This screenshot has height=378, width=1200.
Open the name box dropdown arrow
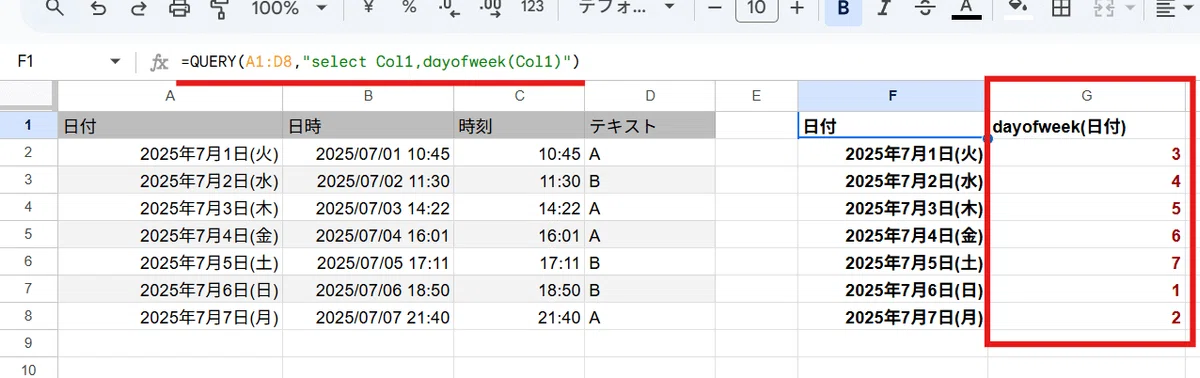pos(115,62)
